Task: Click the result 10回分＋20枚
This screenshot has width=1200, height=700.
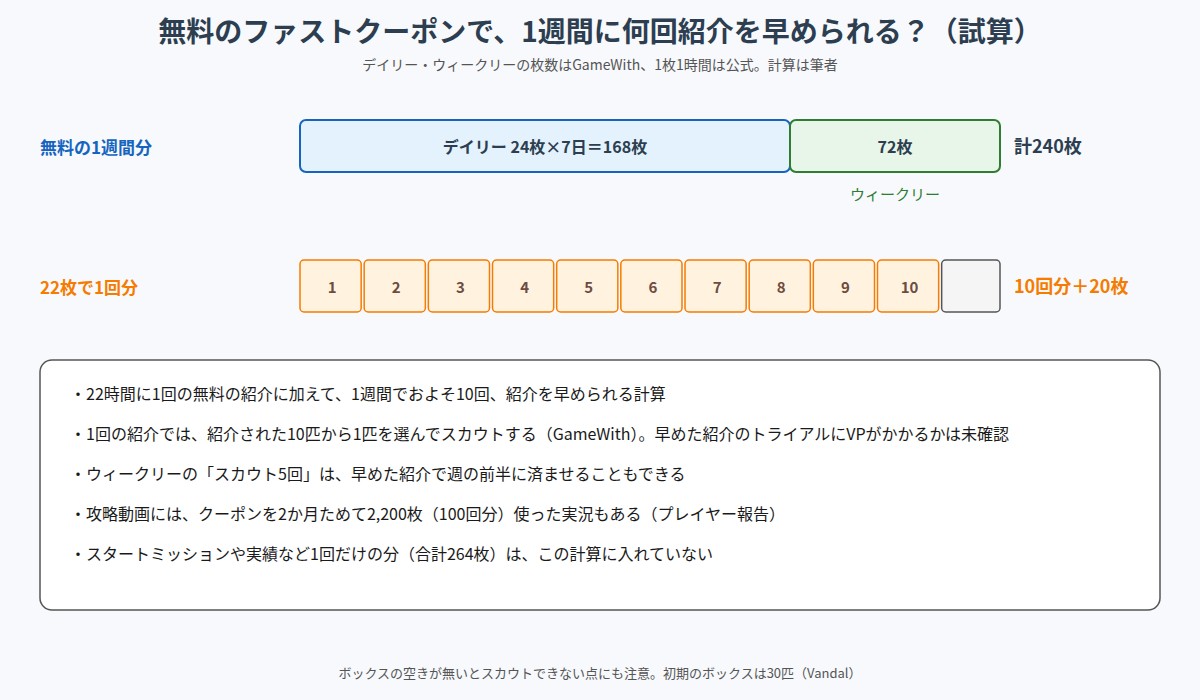Action: click(x=1071, y=286)
